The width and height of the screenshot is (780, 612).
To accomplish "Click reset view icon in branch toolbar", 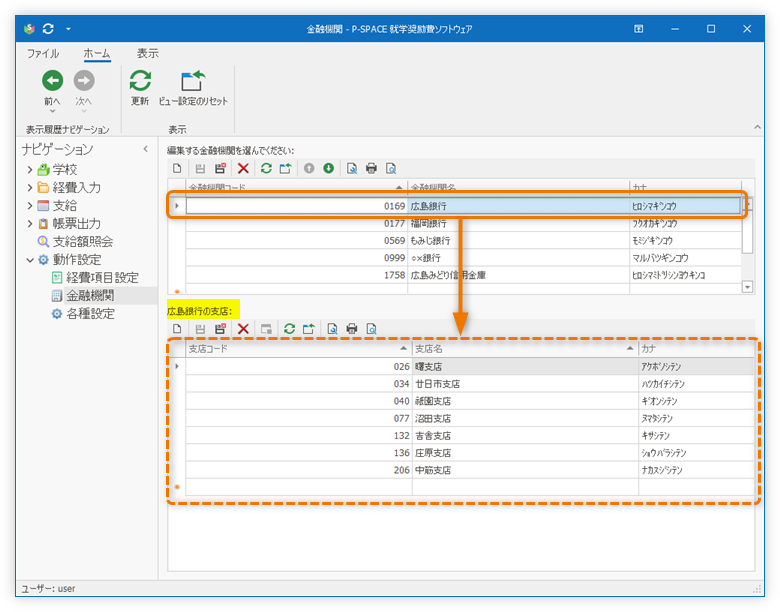I will pyautogui.click(x=309, y=329).
